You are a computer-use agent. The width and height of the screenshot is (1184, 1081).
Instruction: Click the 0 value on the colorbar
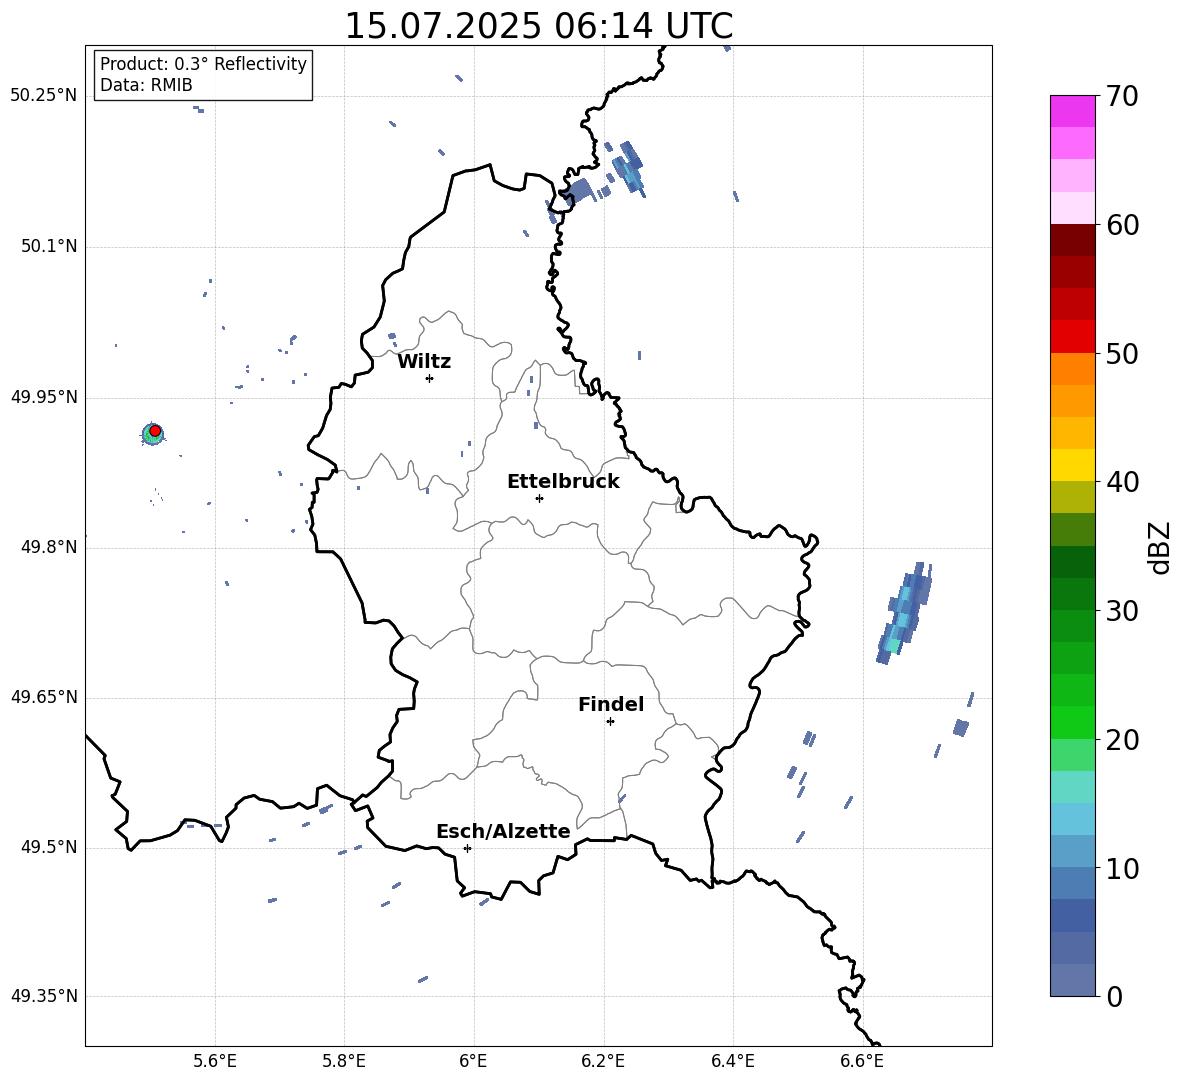1114,996
